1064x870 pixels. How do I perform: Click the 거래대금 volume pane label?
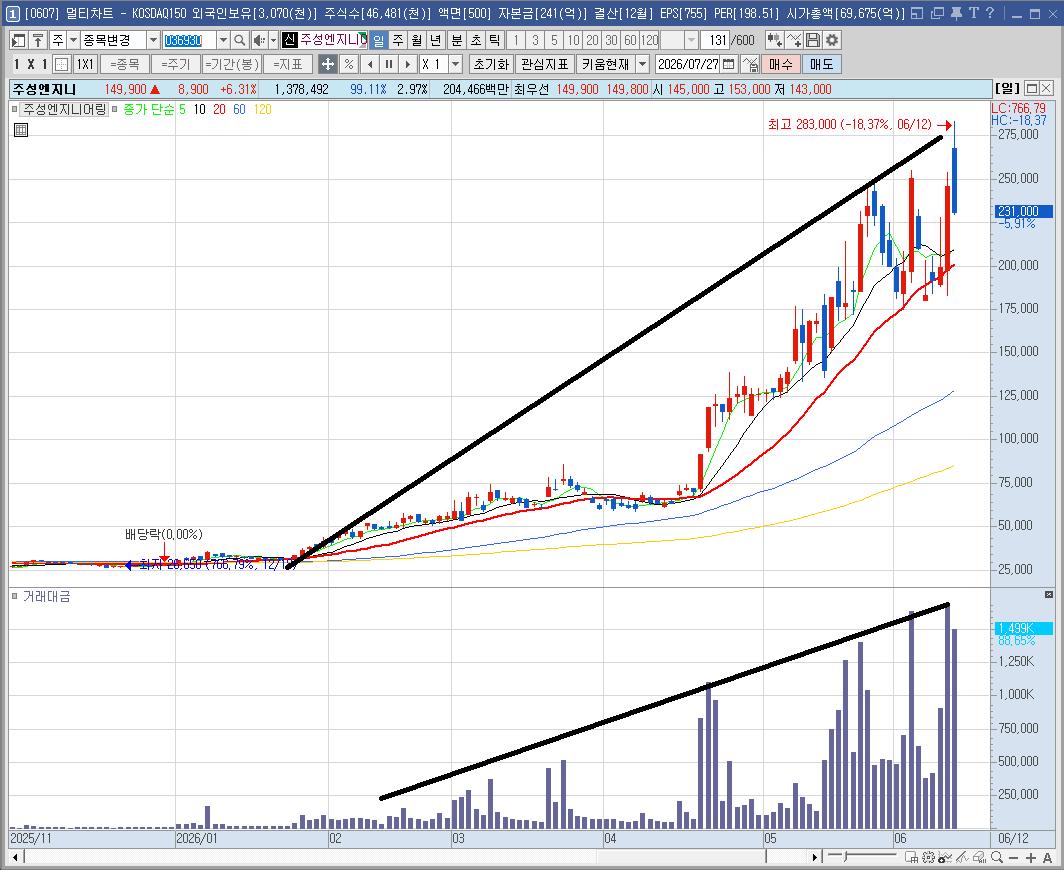[46, 597]
